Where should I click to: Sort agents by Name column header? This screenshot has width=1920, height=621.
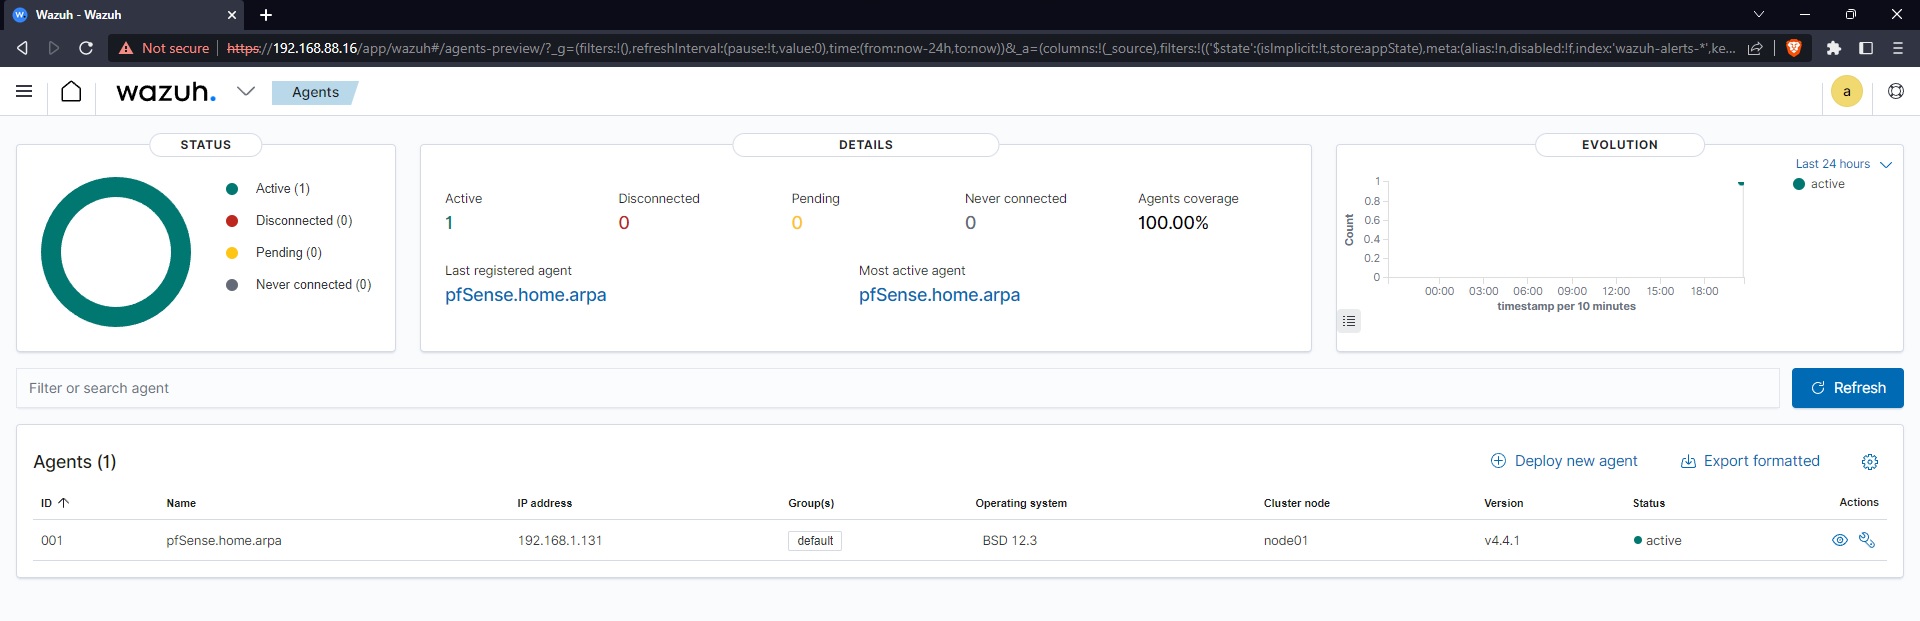pos(181,503)
